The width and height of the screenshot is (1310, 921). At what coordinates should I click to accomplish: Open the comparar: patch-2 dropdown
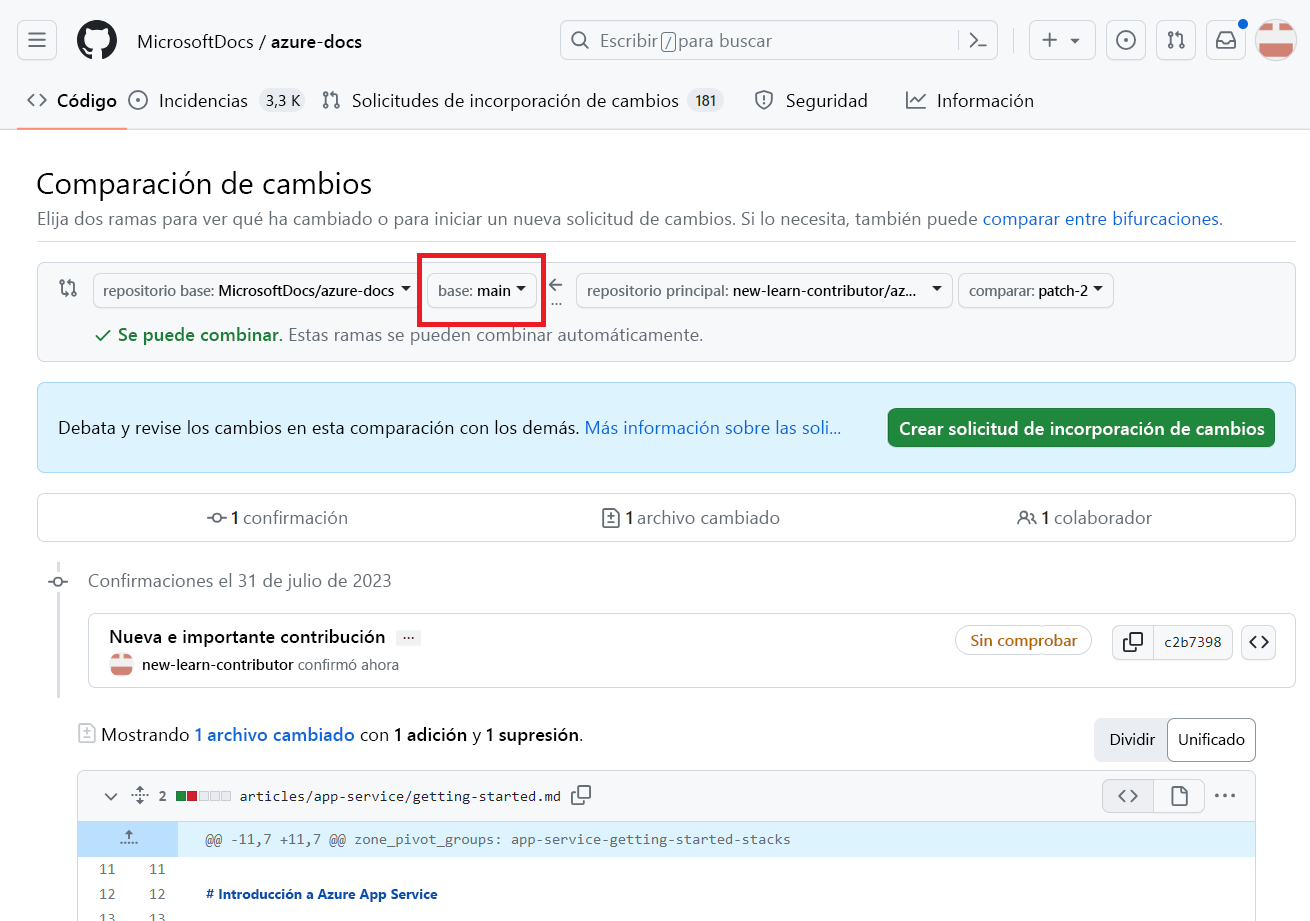(x=1036, y=291)
